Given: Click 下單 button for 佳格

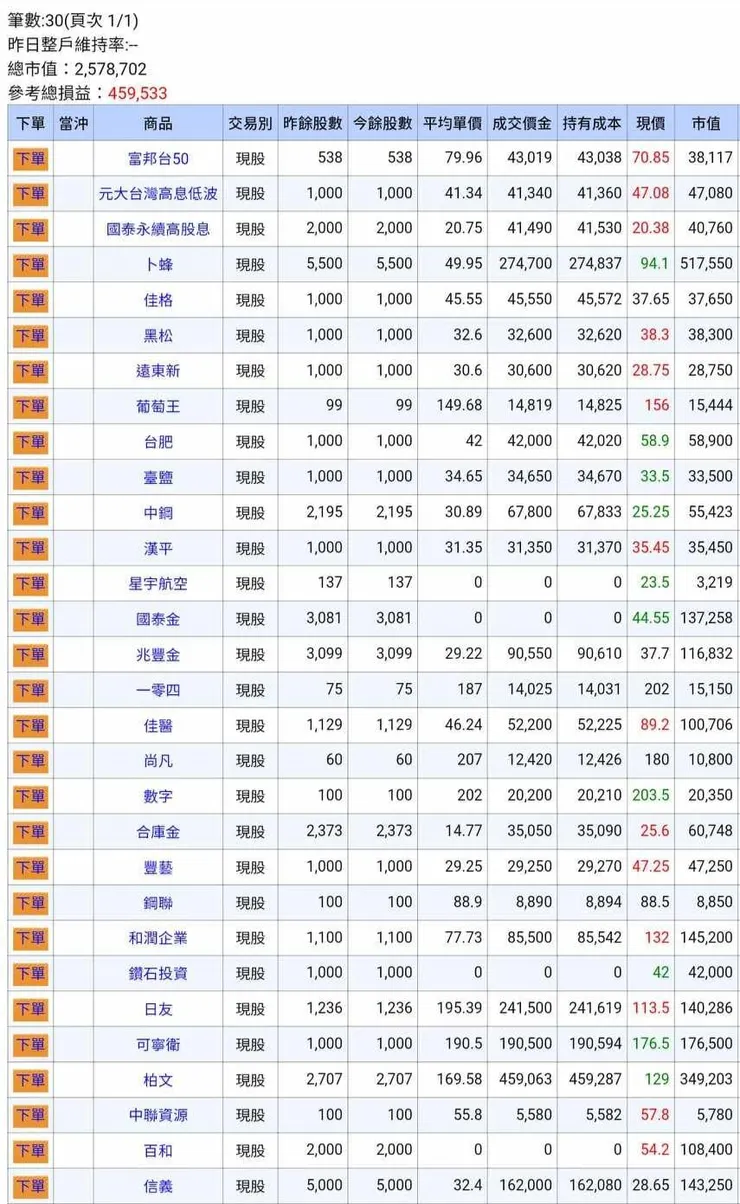Looking at the screenshot, I should click(30, 300).
